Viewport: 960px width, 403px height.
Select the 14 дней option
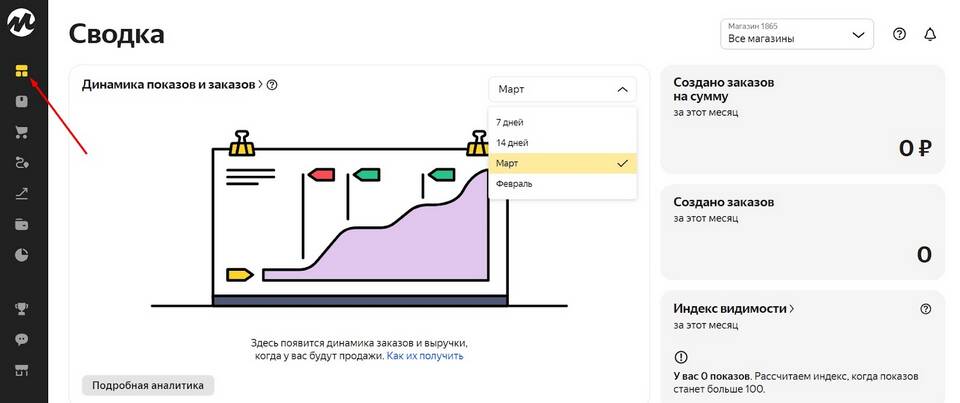pos(512,143)
